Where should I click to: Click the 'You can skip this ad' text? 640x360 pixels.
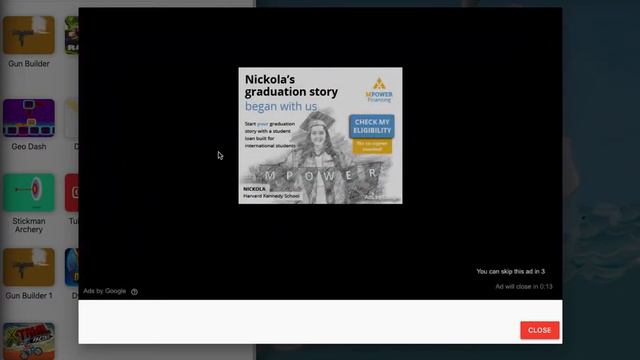click(x=510, y=271)
